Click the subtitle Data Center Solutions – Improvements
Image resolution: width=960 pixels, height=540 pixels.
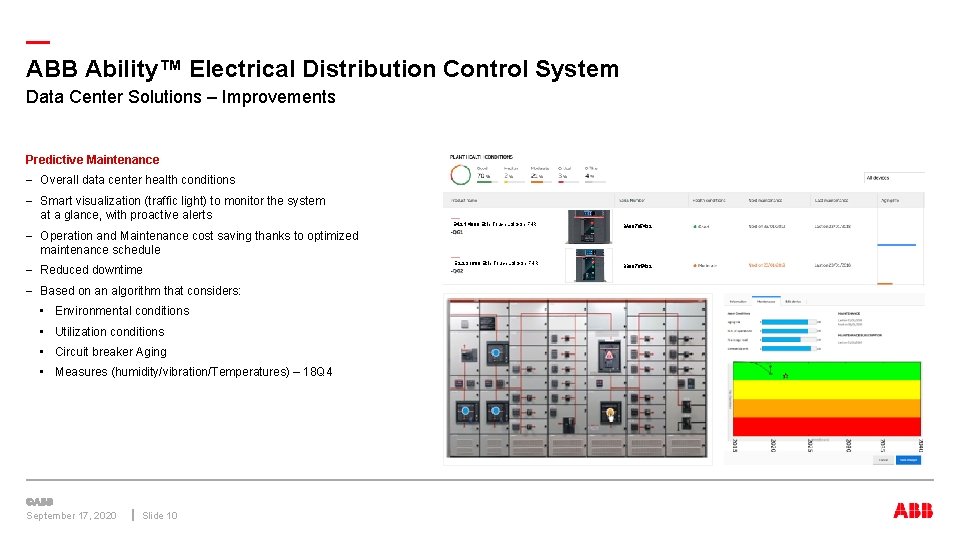point(181,97)
